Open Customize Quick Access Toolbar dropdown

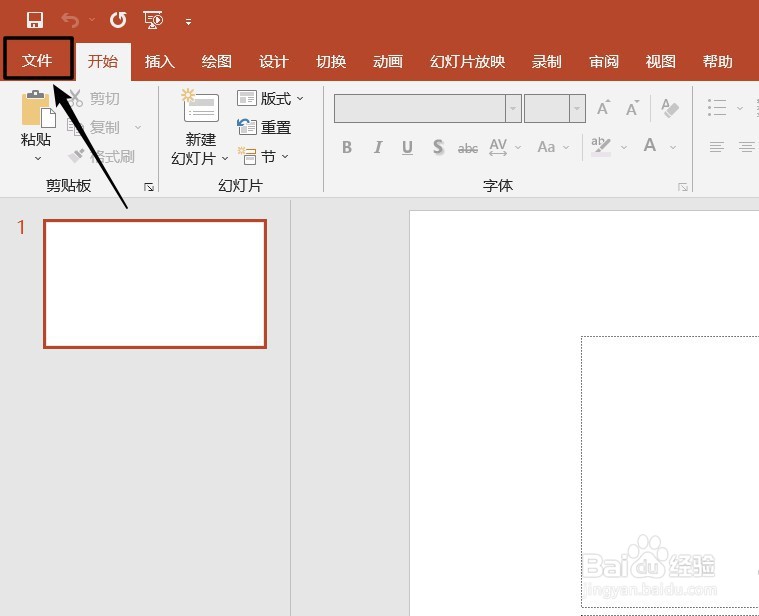(x=188, y=22)
